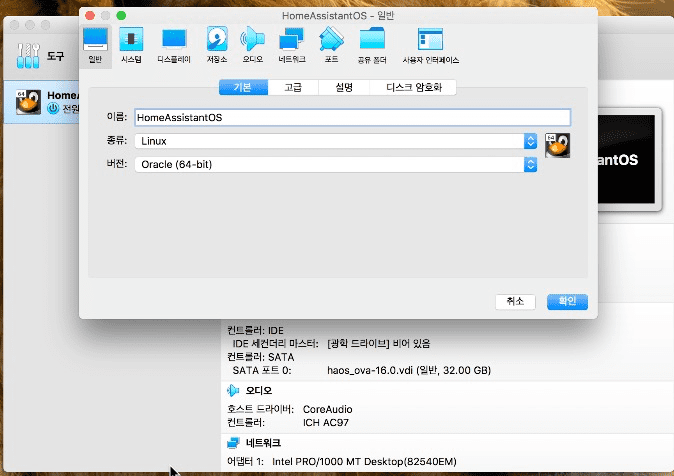Viewport: 674px width, 476px height.
Task: Open the 버전 dropdown showing Oracle (64-bit)
Action: point(336,164)
